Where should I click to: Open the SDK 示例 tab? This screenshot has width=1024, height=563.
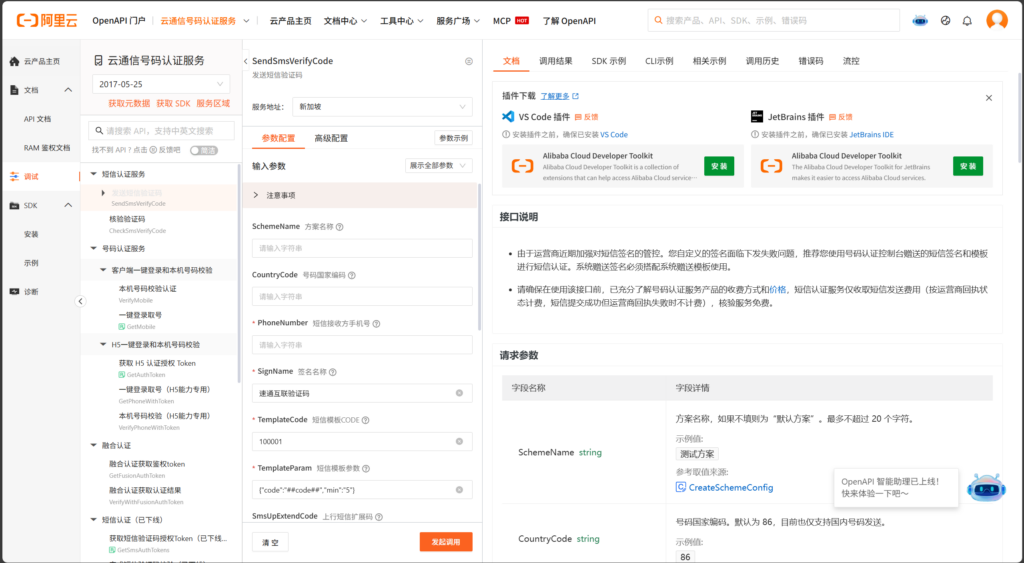[x=608, y=61]
